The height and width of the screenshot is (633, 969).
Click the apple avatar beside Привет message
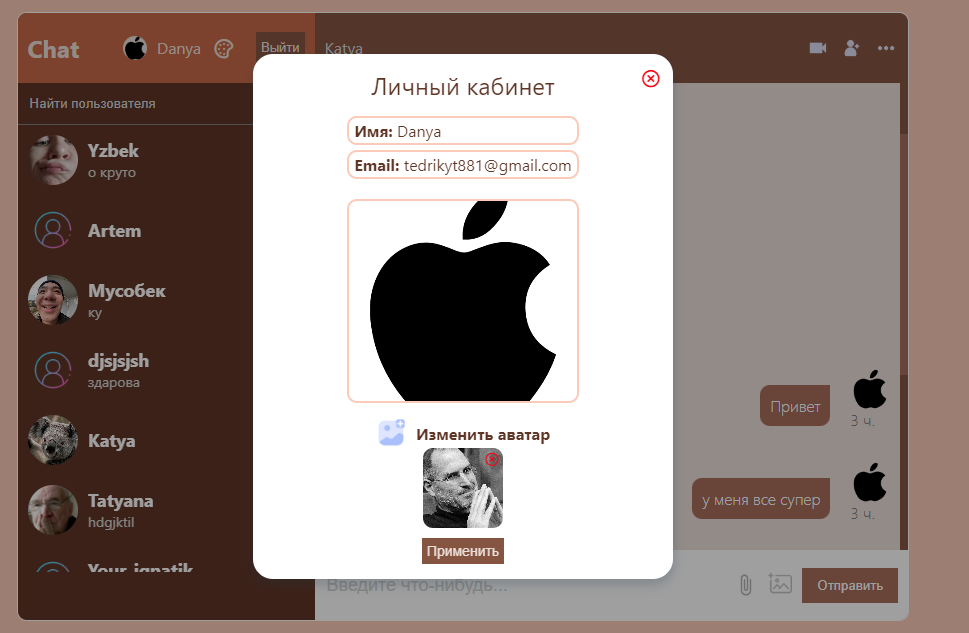pyautogui.click(x=869, y=390)
